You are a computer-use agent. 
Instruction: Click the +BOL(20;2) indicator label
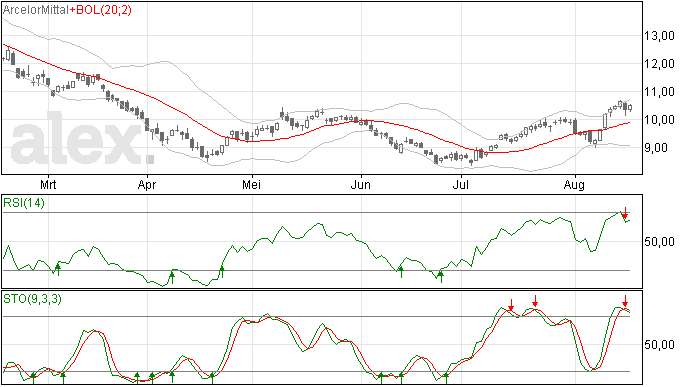click(x=100, y=10)
